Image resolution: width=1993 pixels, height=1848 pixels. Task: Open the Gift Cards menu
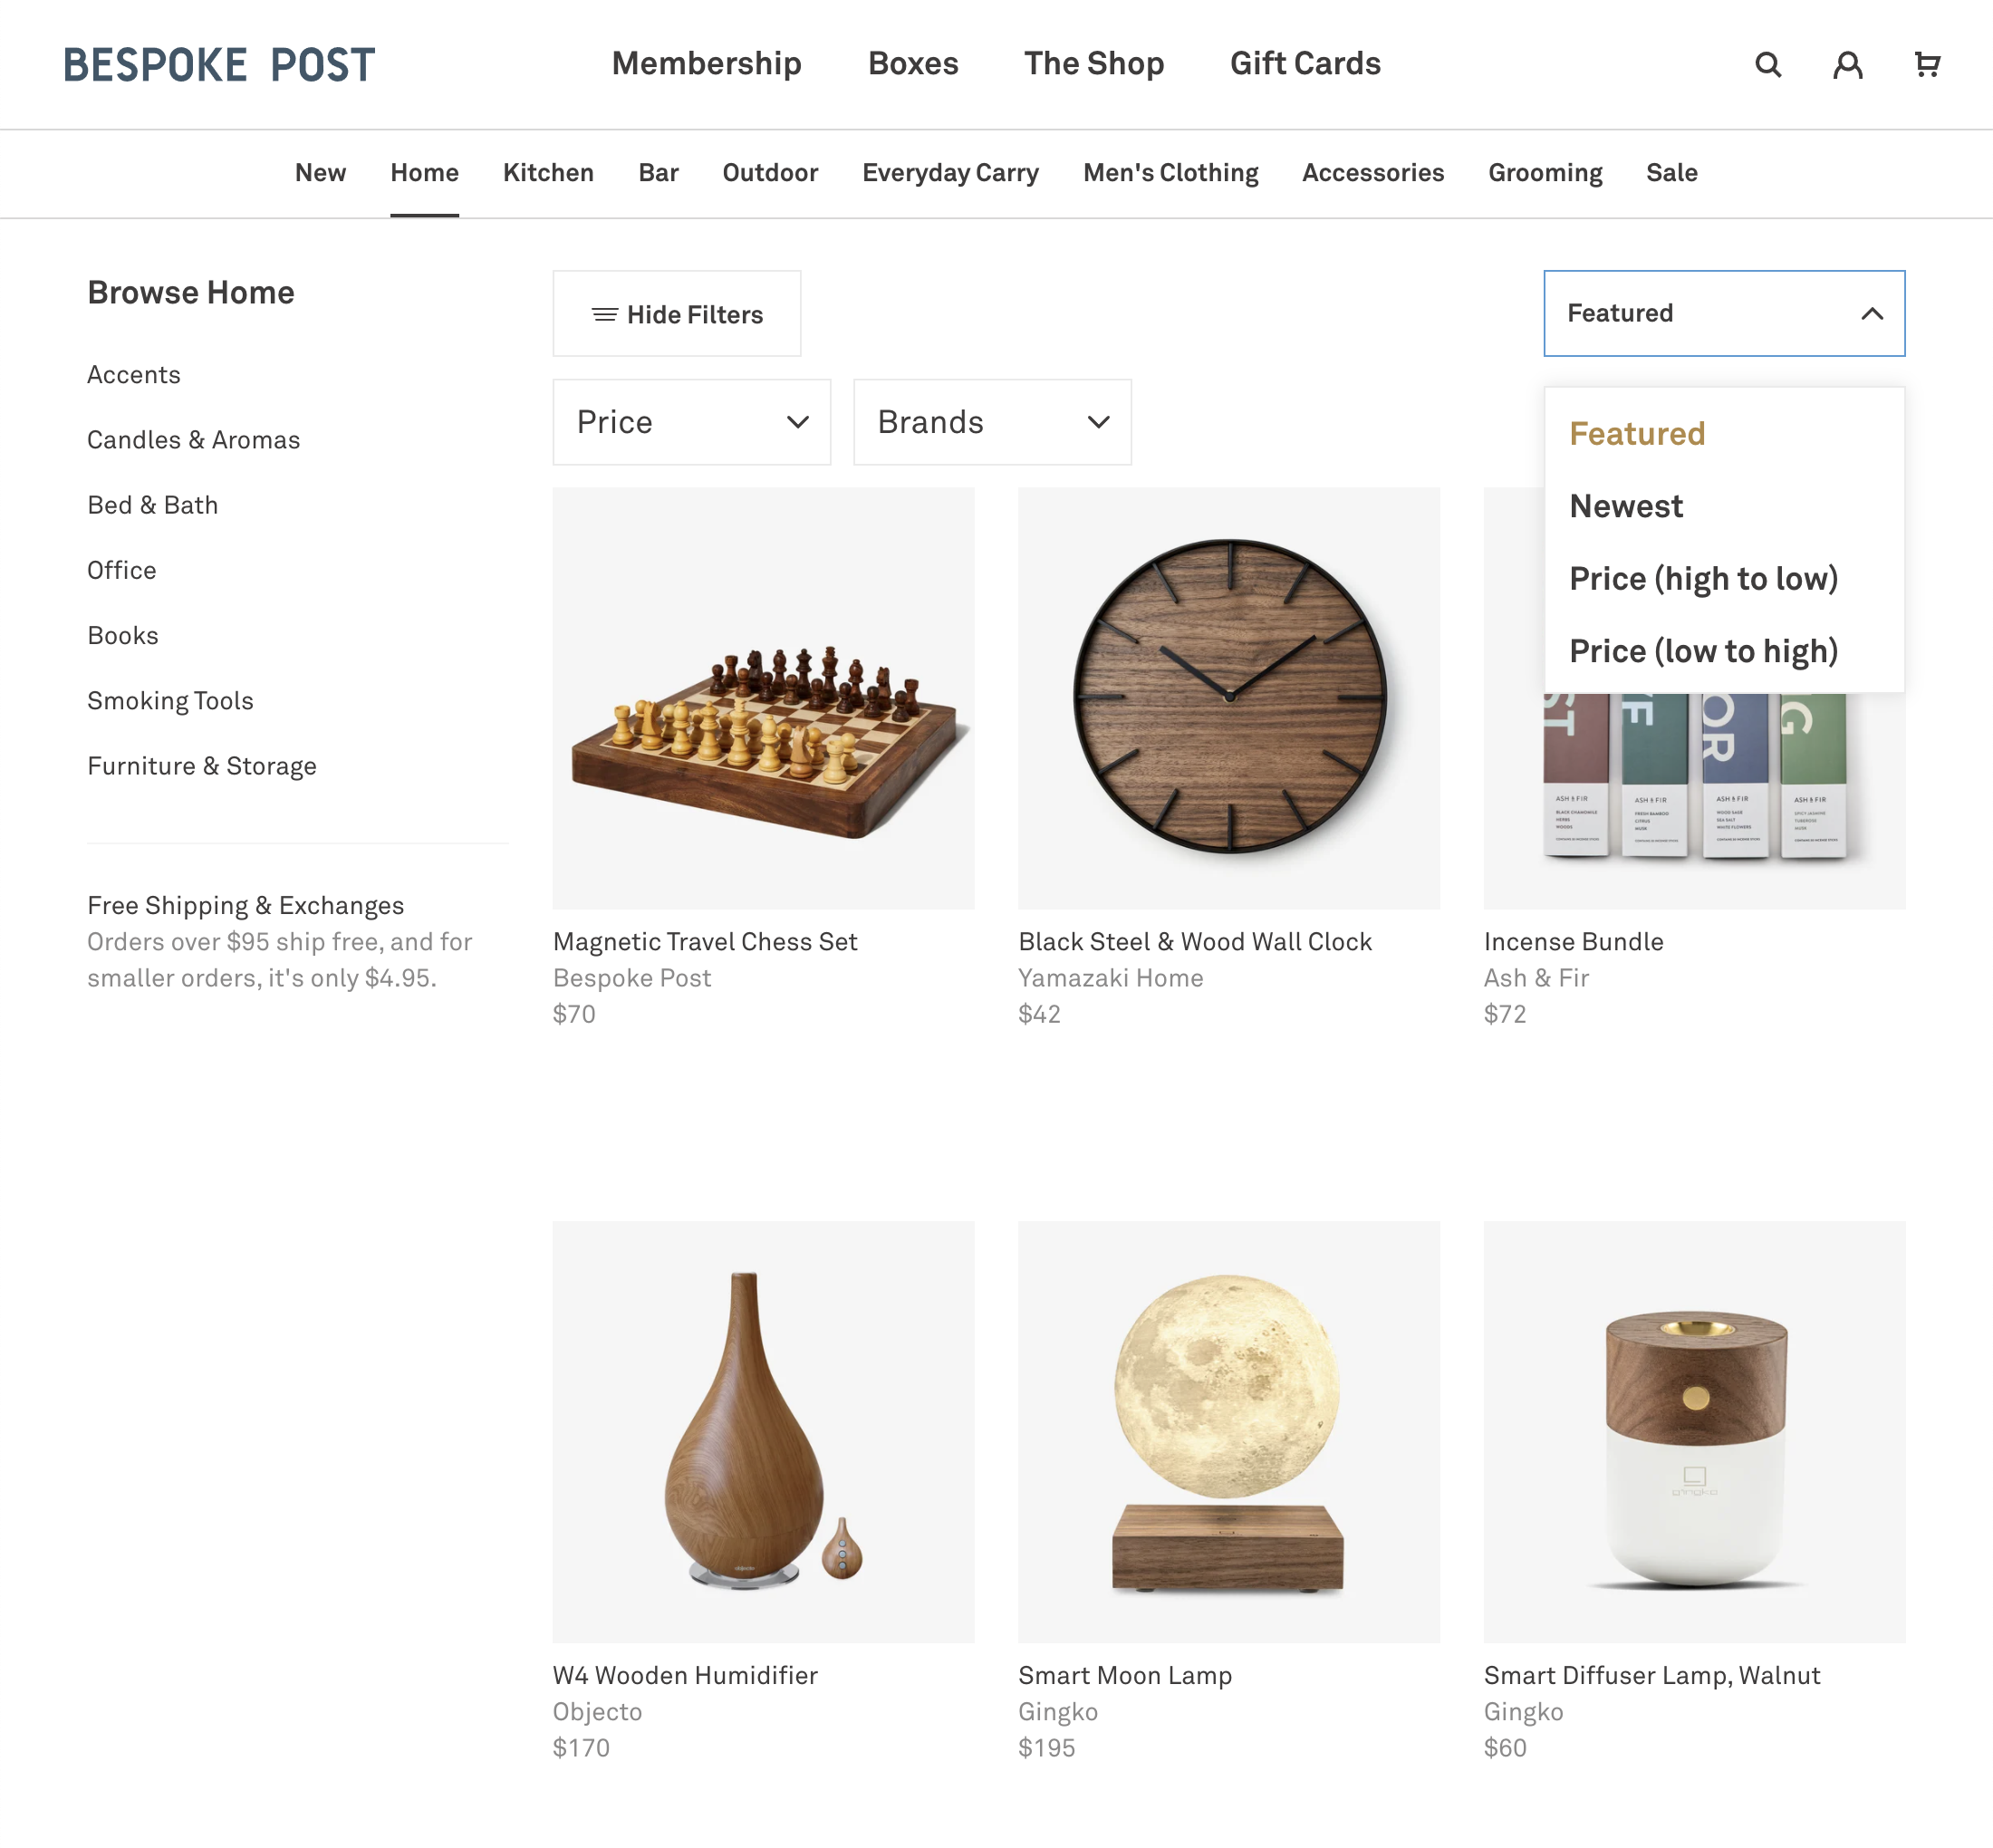[x=1305, y=63]
